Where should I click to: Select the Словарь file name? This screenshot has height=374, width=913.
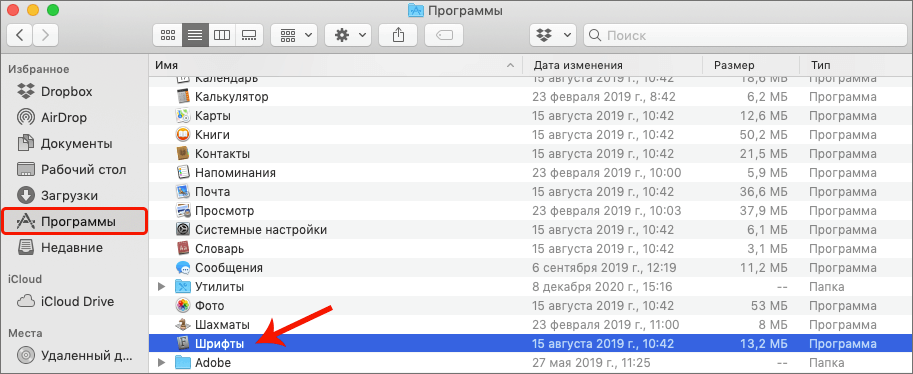tap(219, 249)
